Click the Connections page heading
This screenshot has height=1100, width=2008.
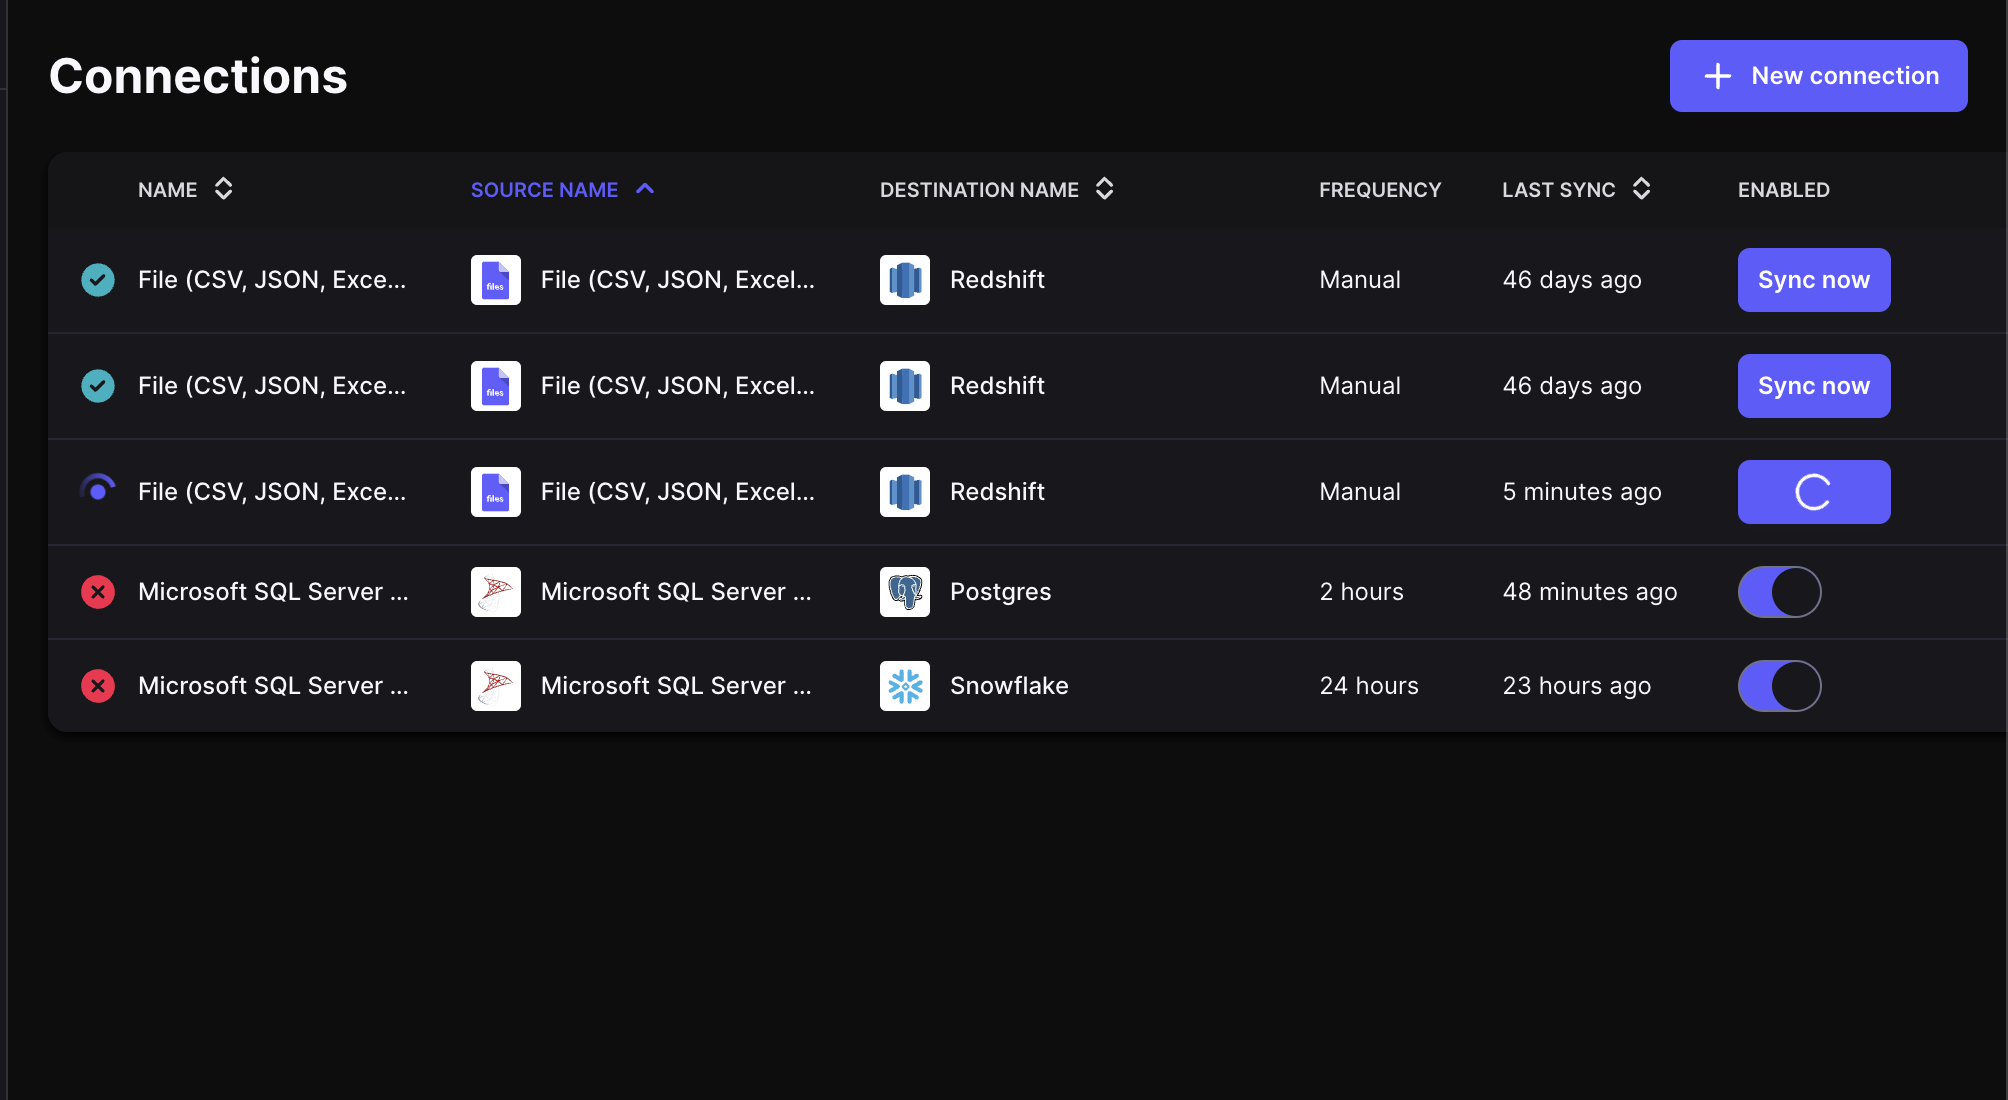(x=198, y=76)
